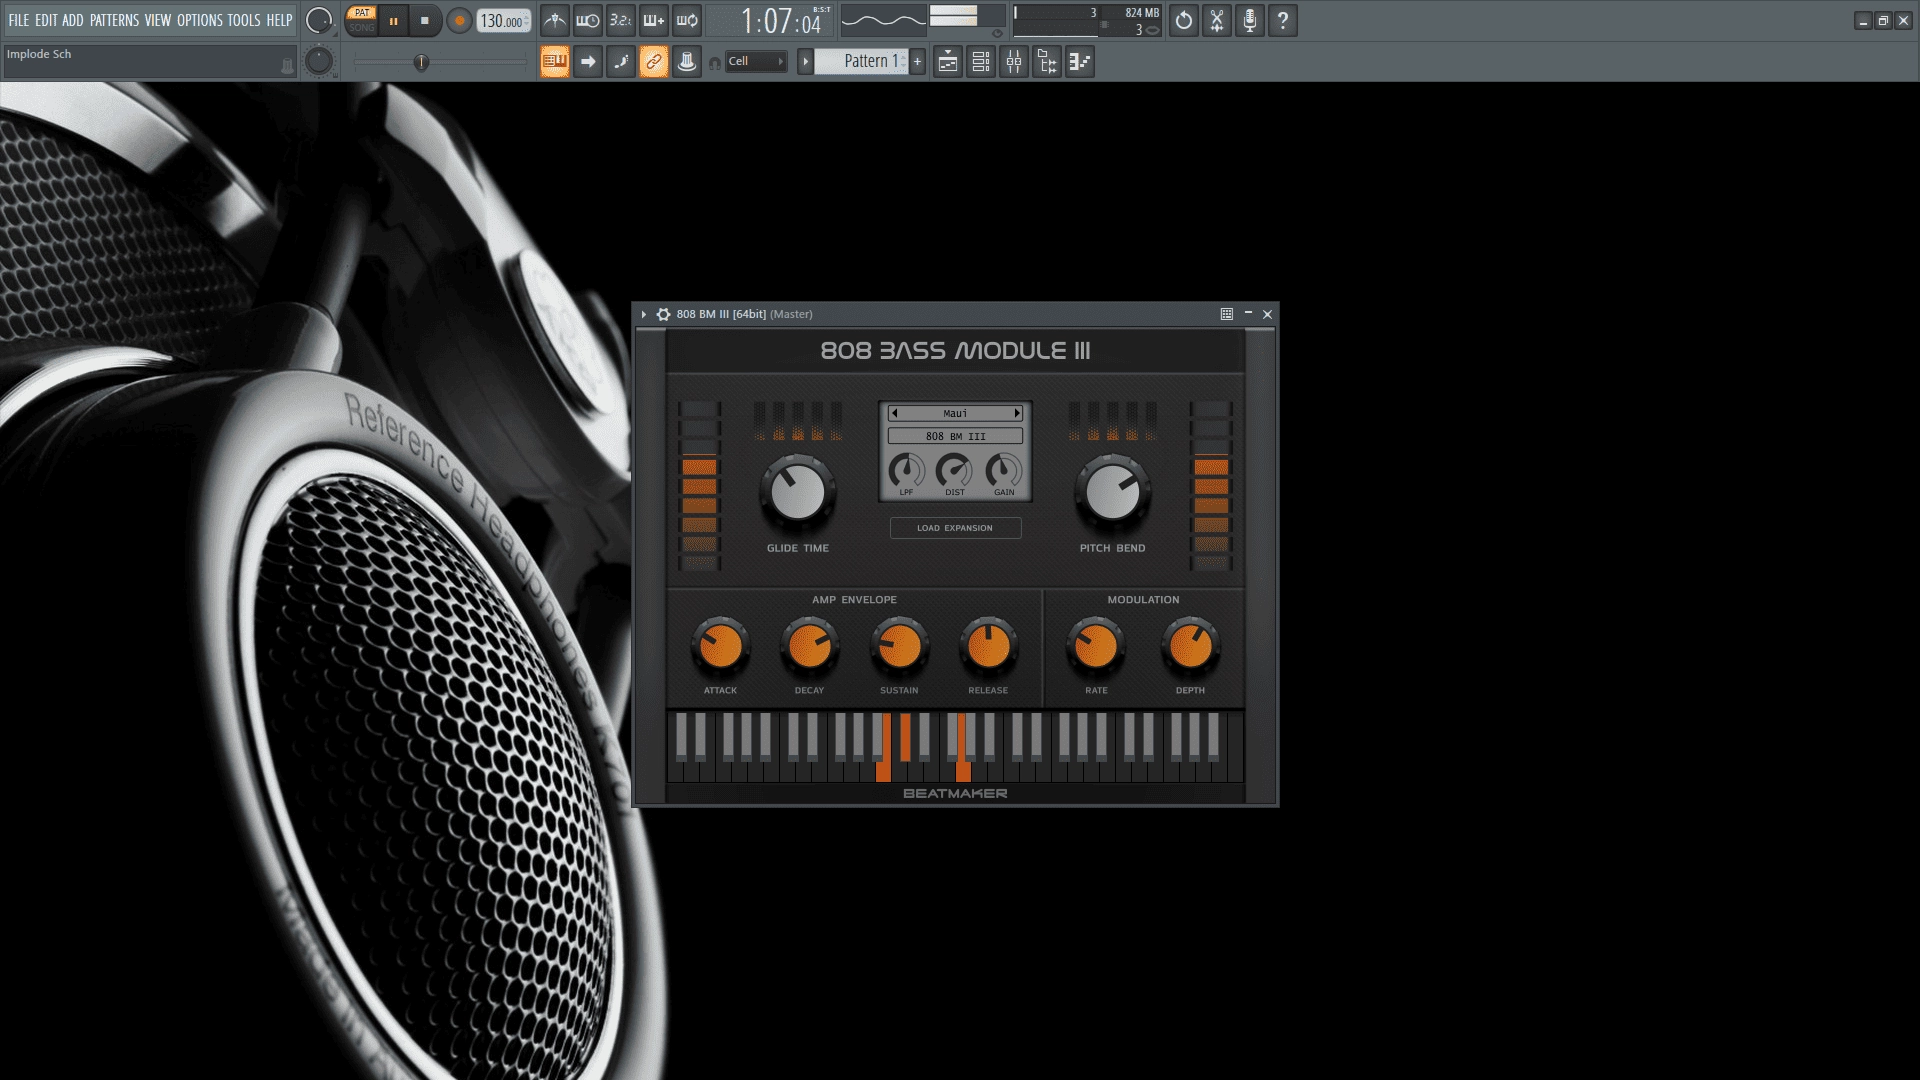Viewport: 1920px width, 1080px height.
Task: Open the OPTIONS menu
Action: (200, 20)
